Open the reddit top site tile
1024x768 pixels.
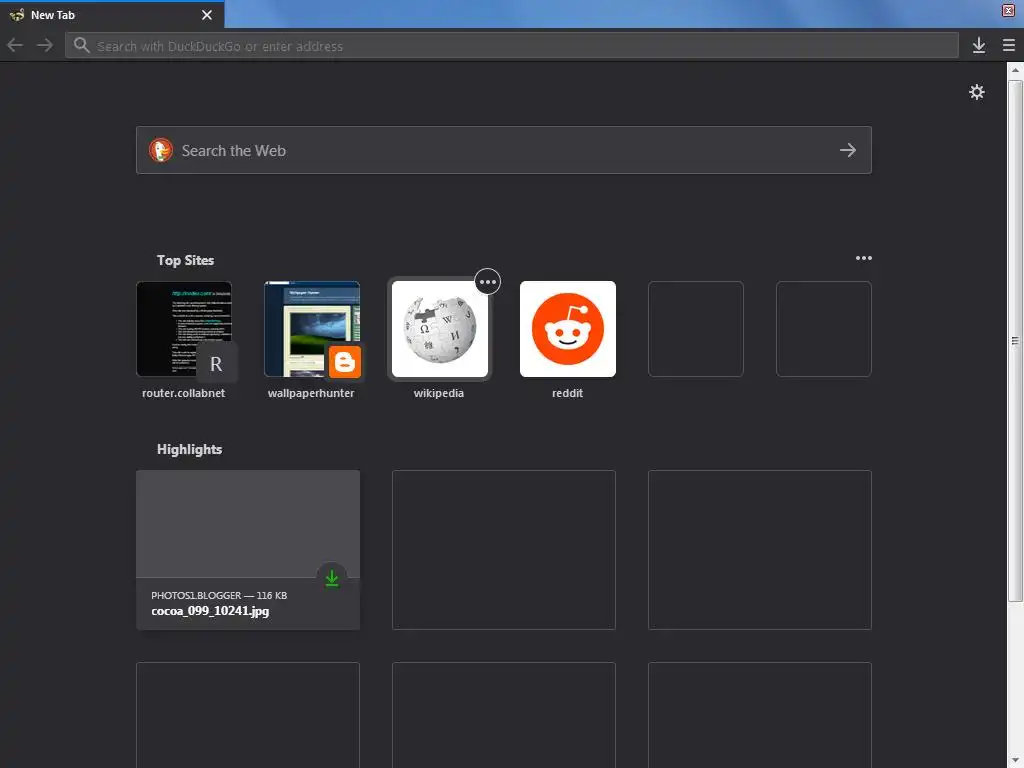point(568,329)
